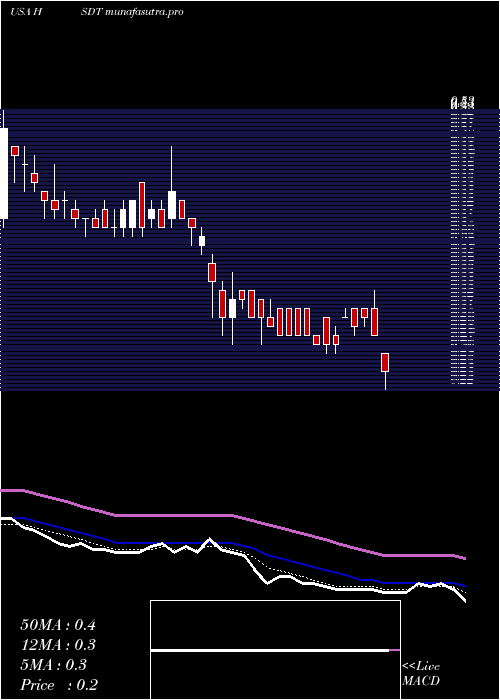Click the 'munafasutra.pro' chart title text
This screenshot has width=500, height=700.
(x=146, y=12)
